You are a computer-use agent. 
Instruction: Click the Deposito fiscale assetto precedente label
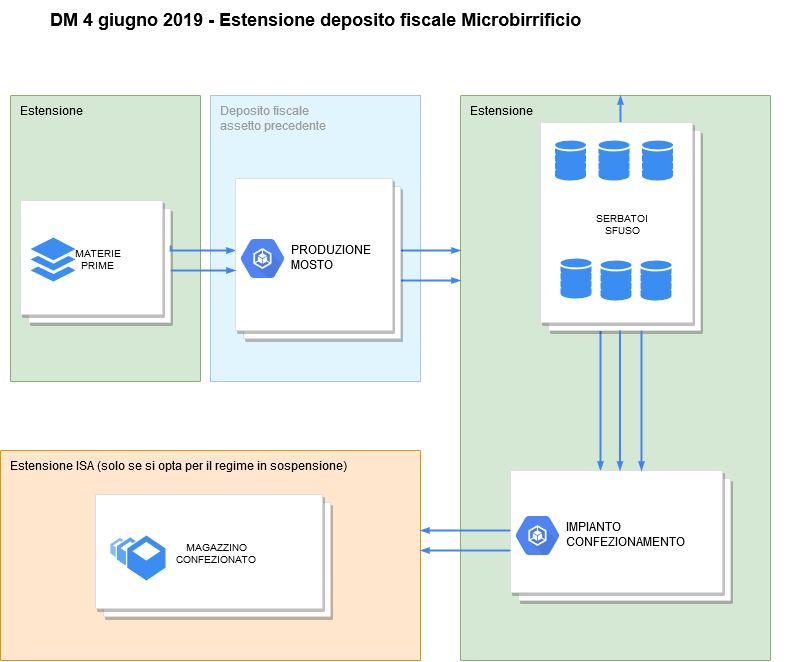click(273, 118)
